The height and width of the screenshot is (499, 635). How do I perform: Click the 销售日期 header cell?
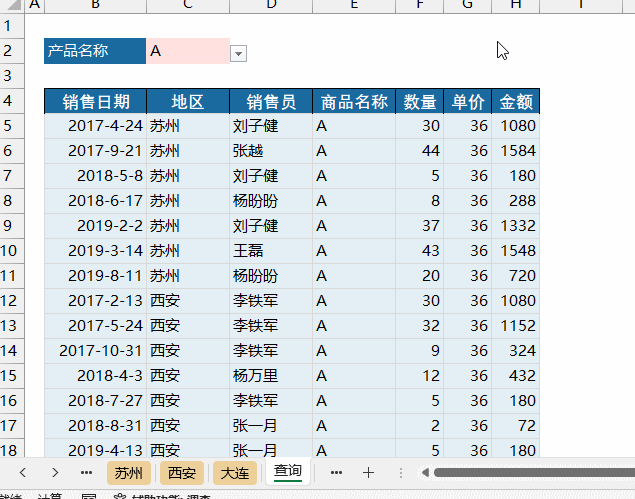point(96,101)
